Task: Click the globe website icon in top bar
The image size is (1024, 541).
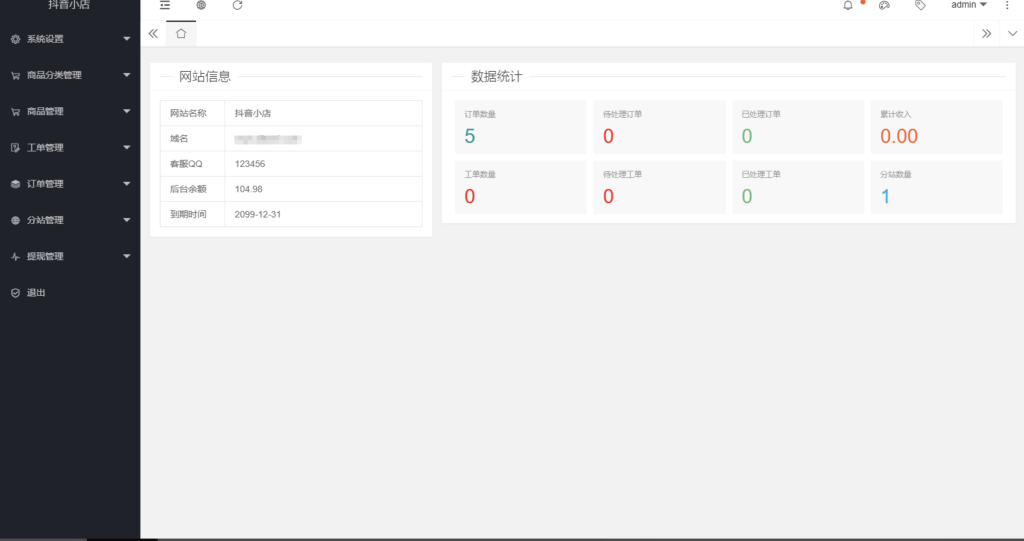Action: 201,5
